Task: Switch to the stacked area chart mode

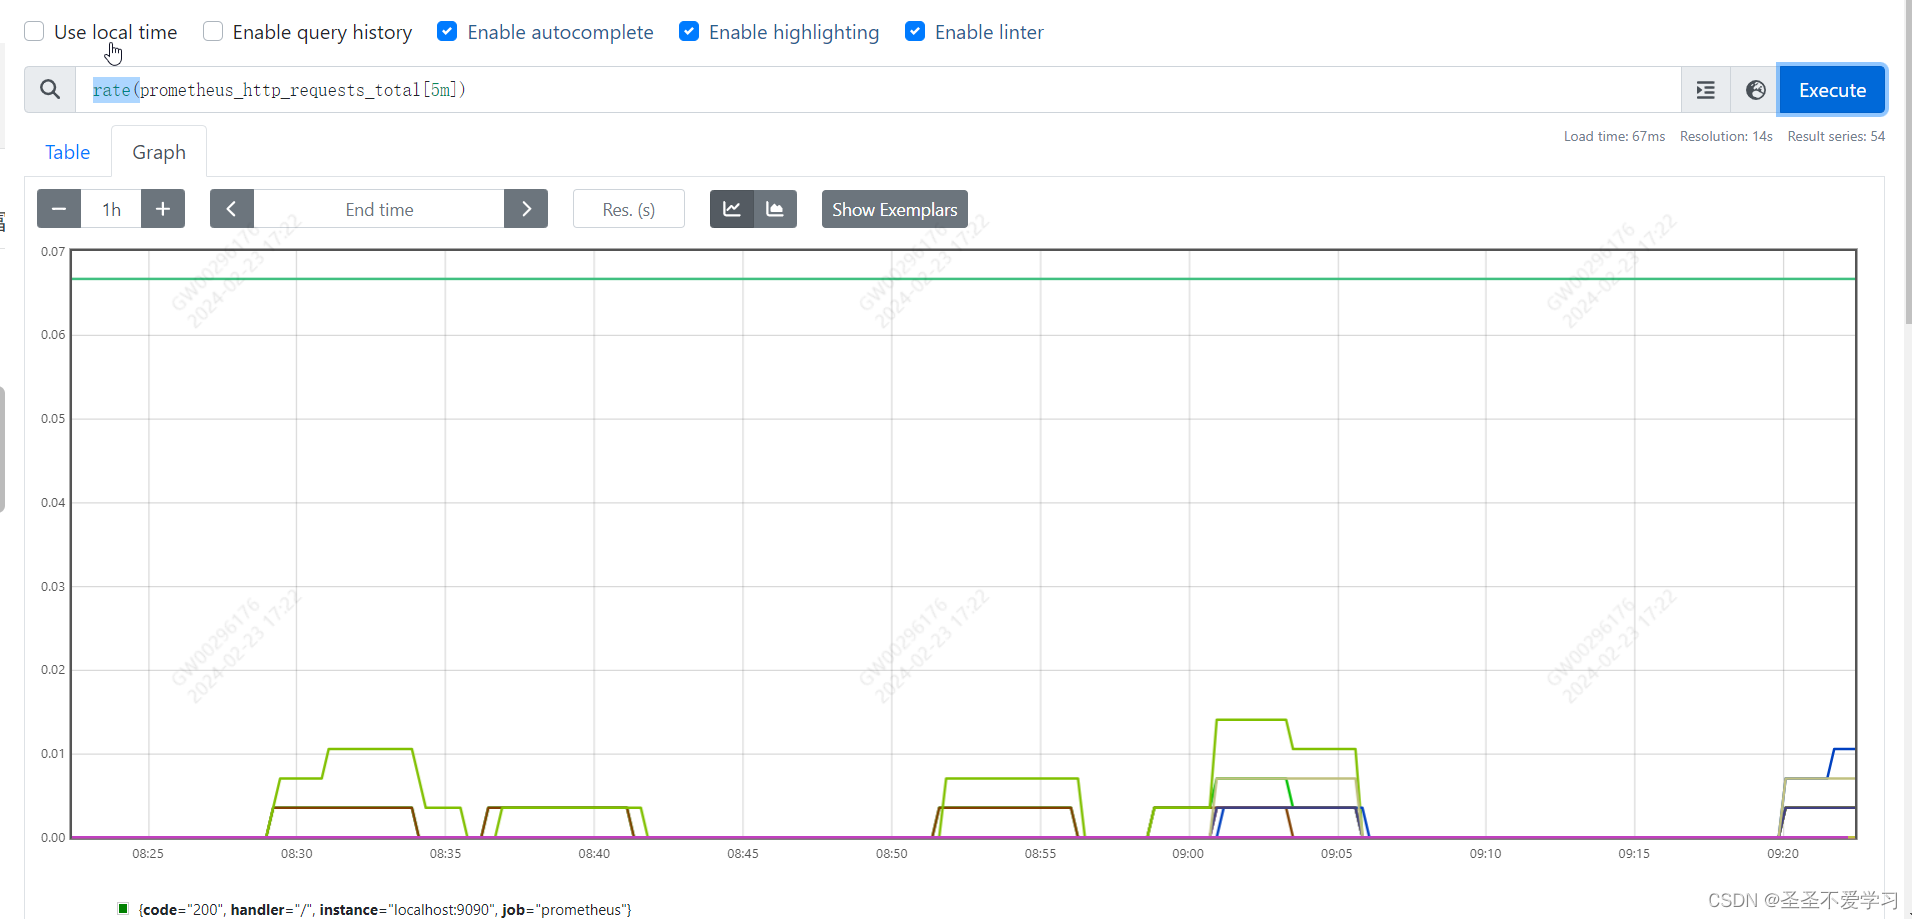Action: point(775,209)
